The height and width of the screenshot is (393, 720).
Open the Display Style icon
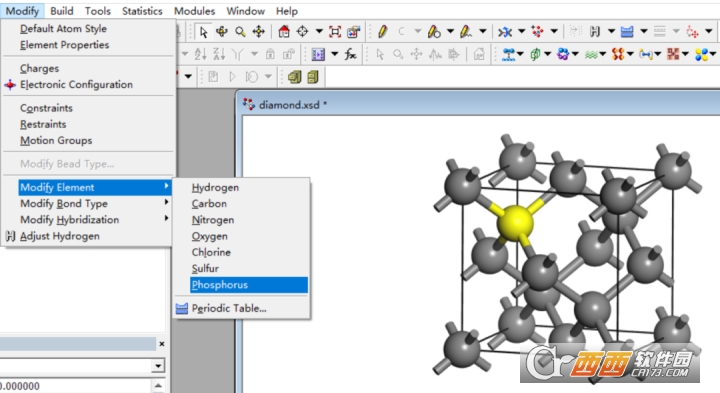click(353, 31)
